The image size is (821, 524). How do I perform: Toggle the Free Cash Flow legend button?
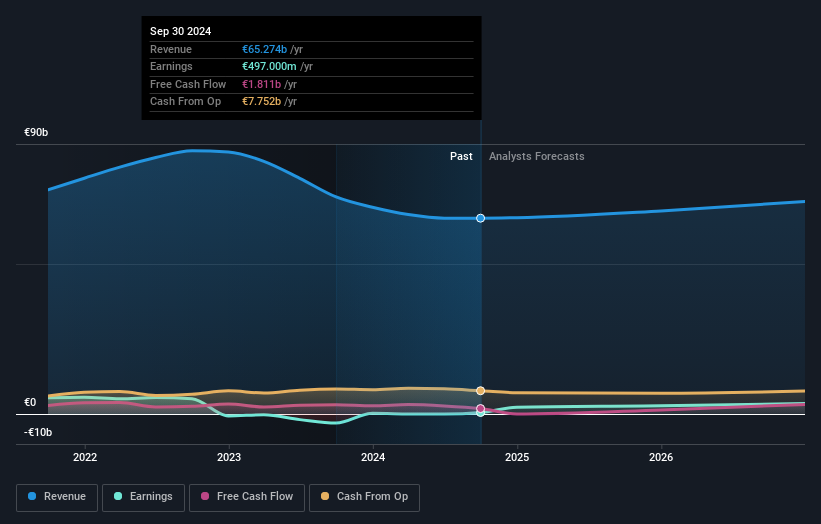pos(247,497)
